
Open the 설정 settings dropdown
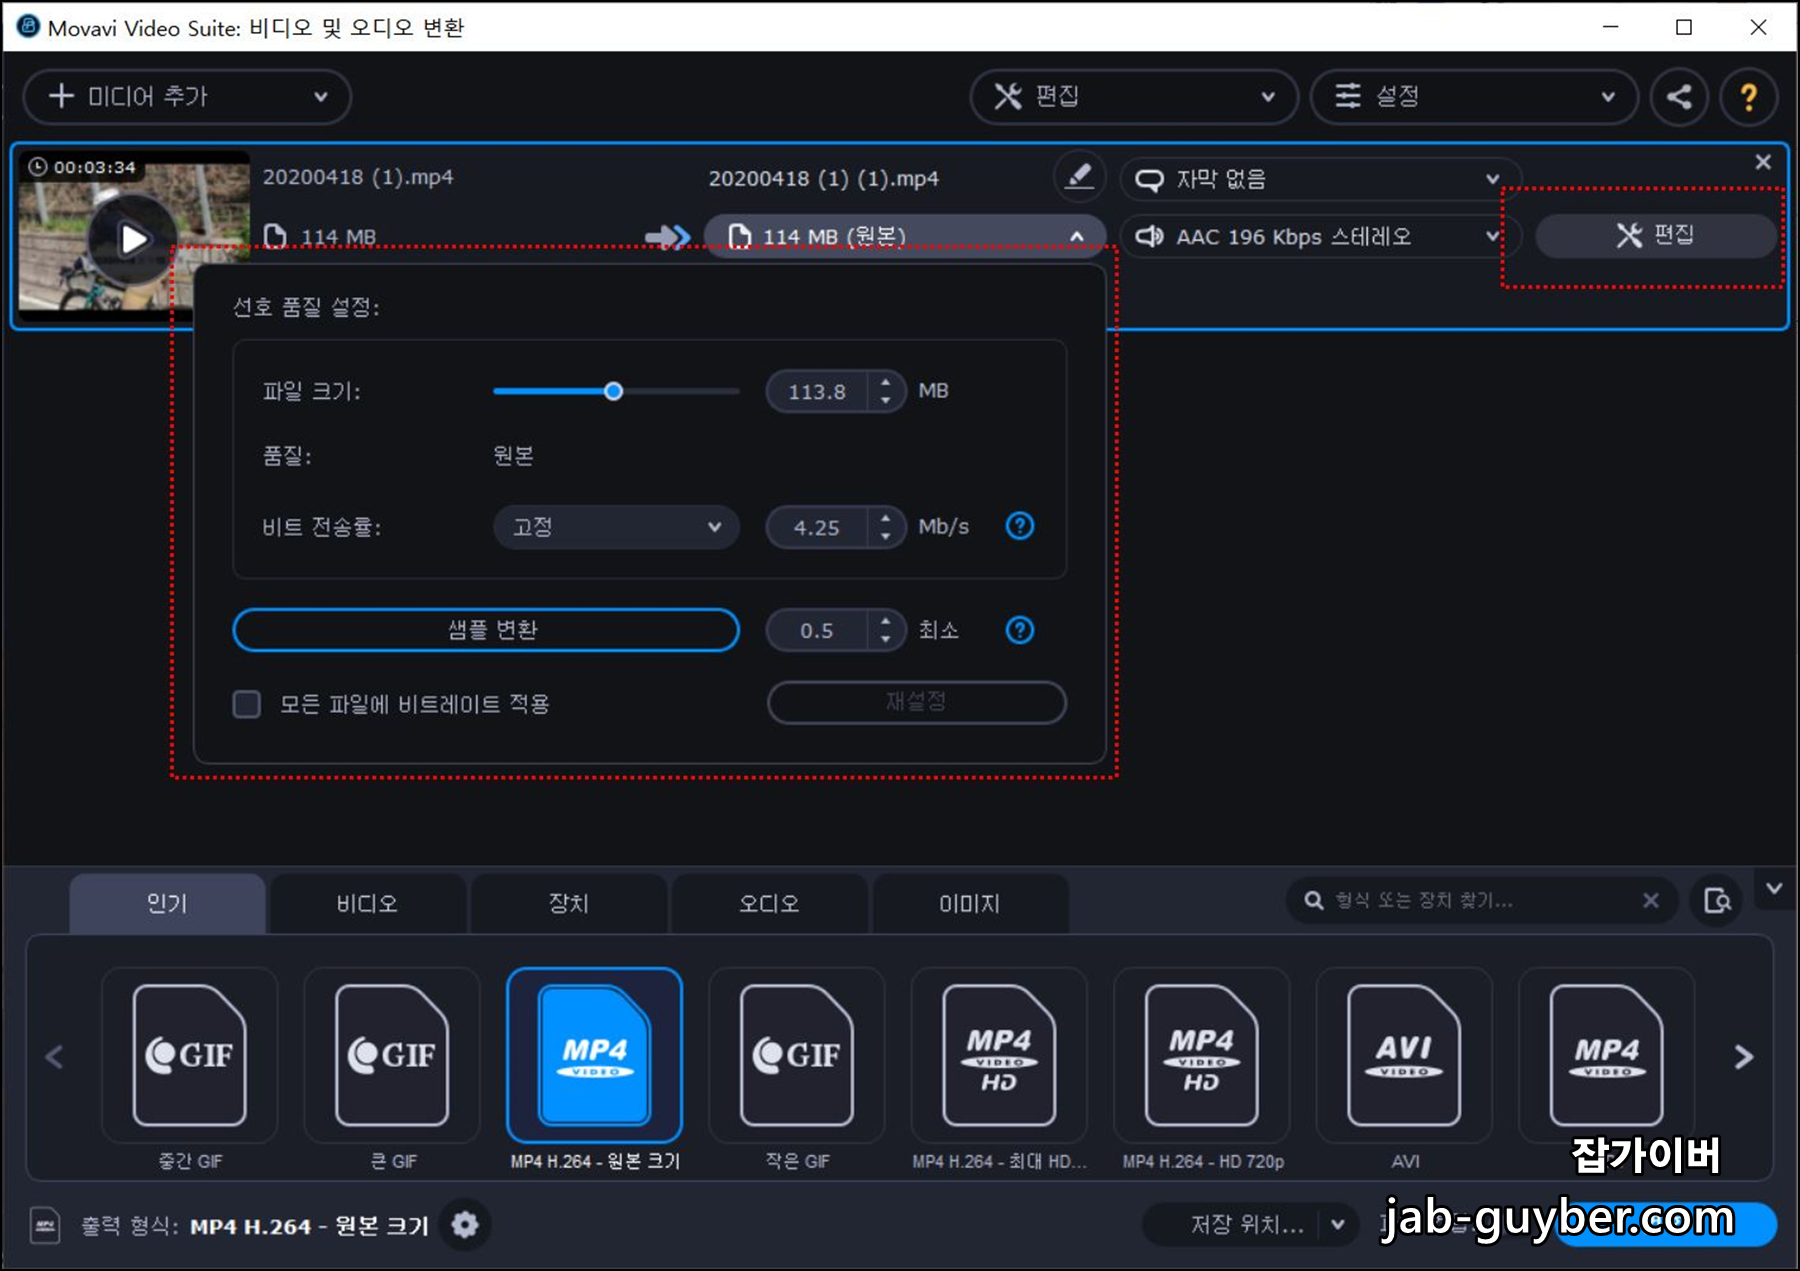pos(1474,97)
